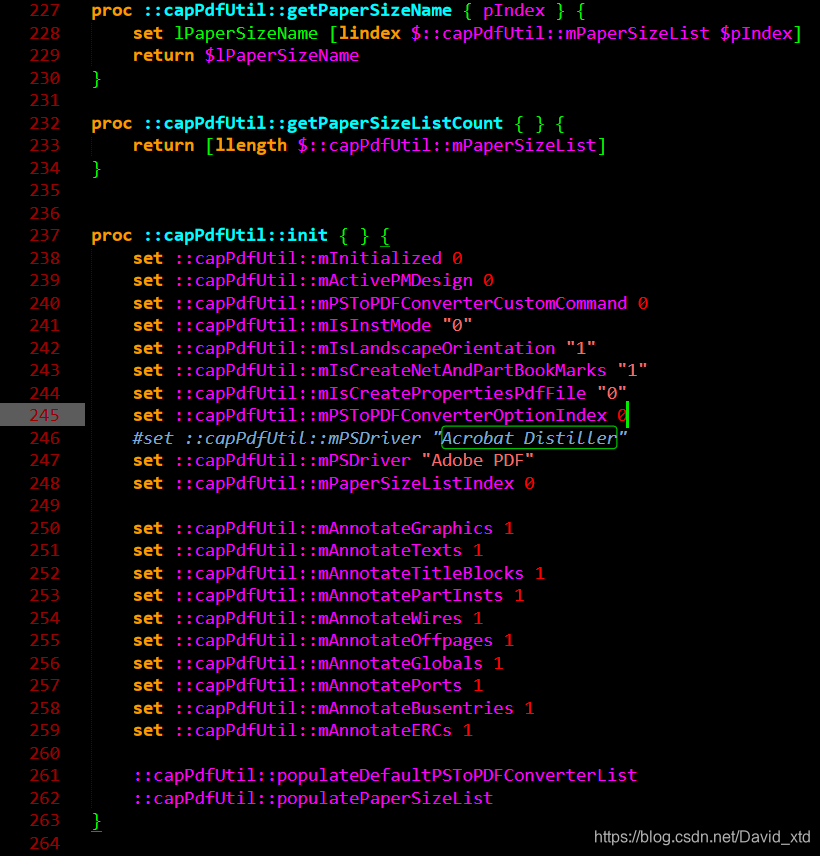The width and height of the screenshot is (820, 856).
Task: Click line number 227 in the gutter
Action: tap(44, 10)
